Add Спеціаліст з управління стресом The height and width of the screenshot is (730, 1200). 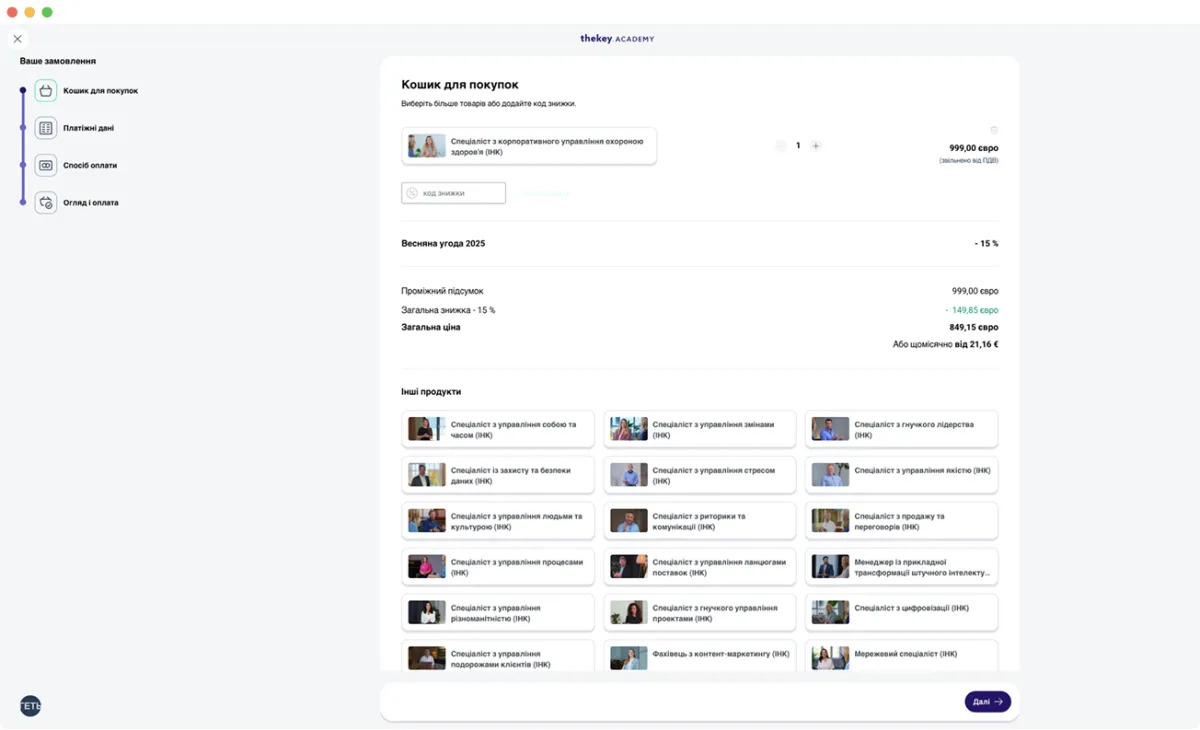click(700, 475)
